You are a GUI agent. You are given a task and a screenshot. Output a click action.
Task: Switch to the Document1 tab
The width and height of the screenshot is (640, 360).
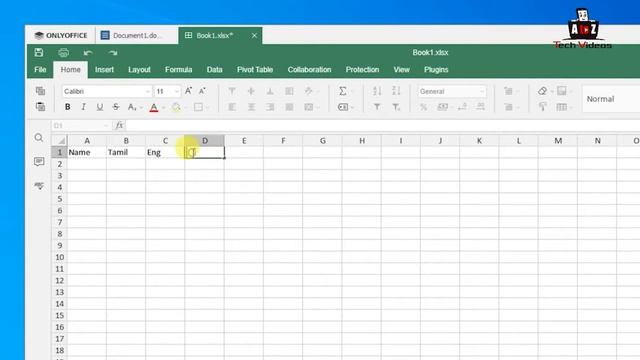click(x=136, y=36)
